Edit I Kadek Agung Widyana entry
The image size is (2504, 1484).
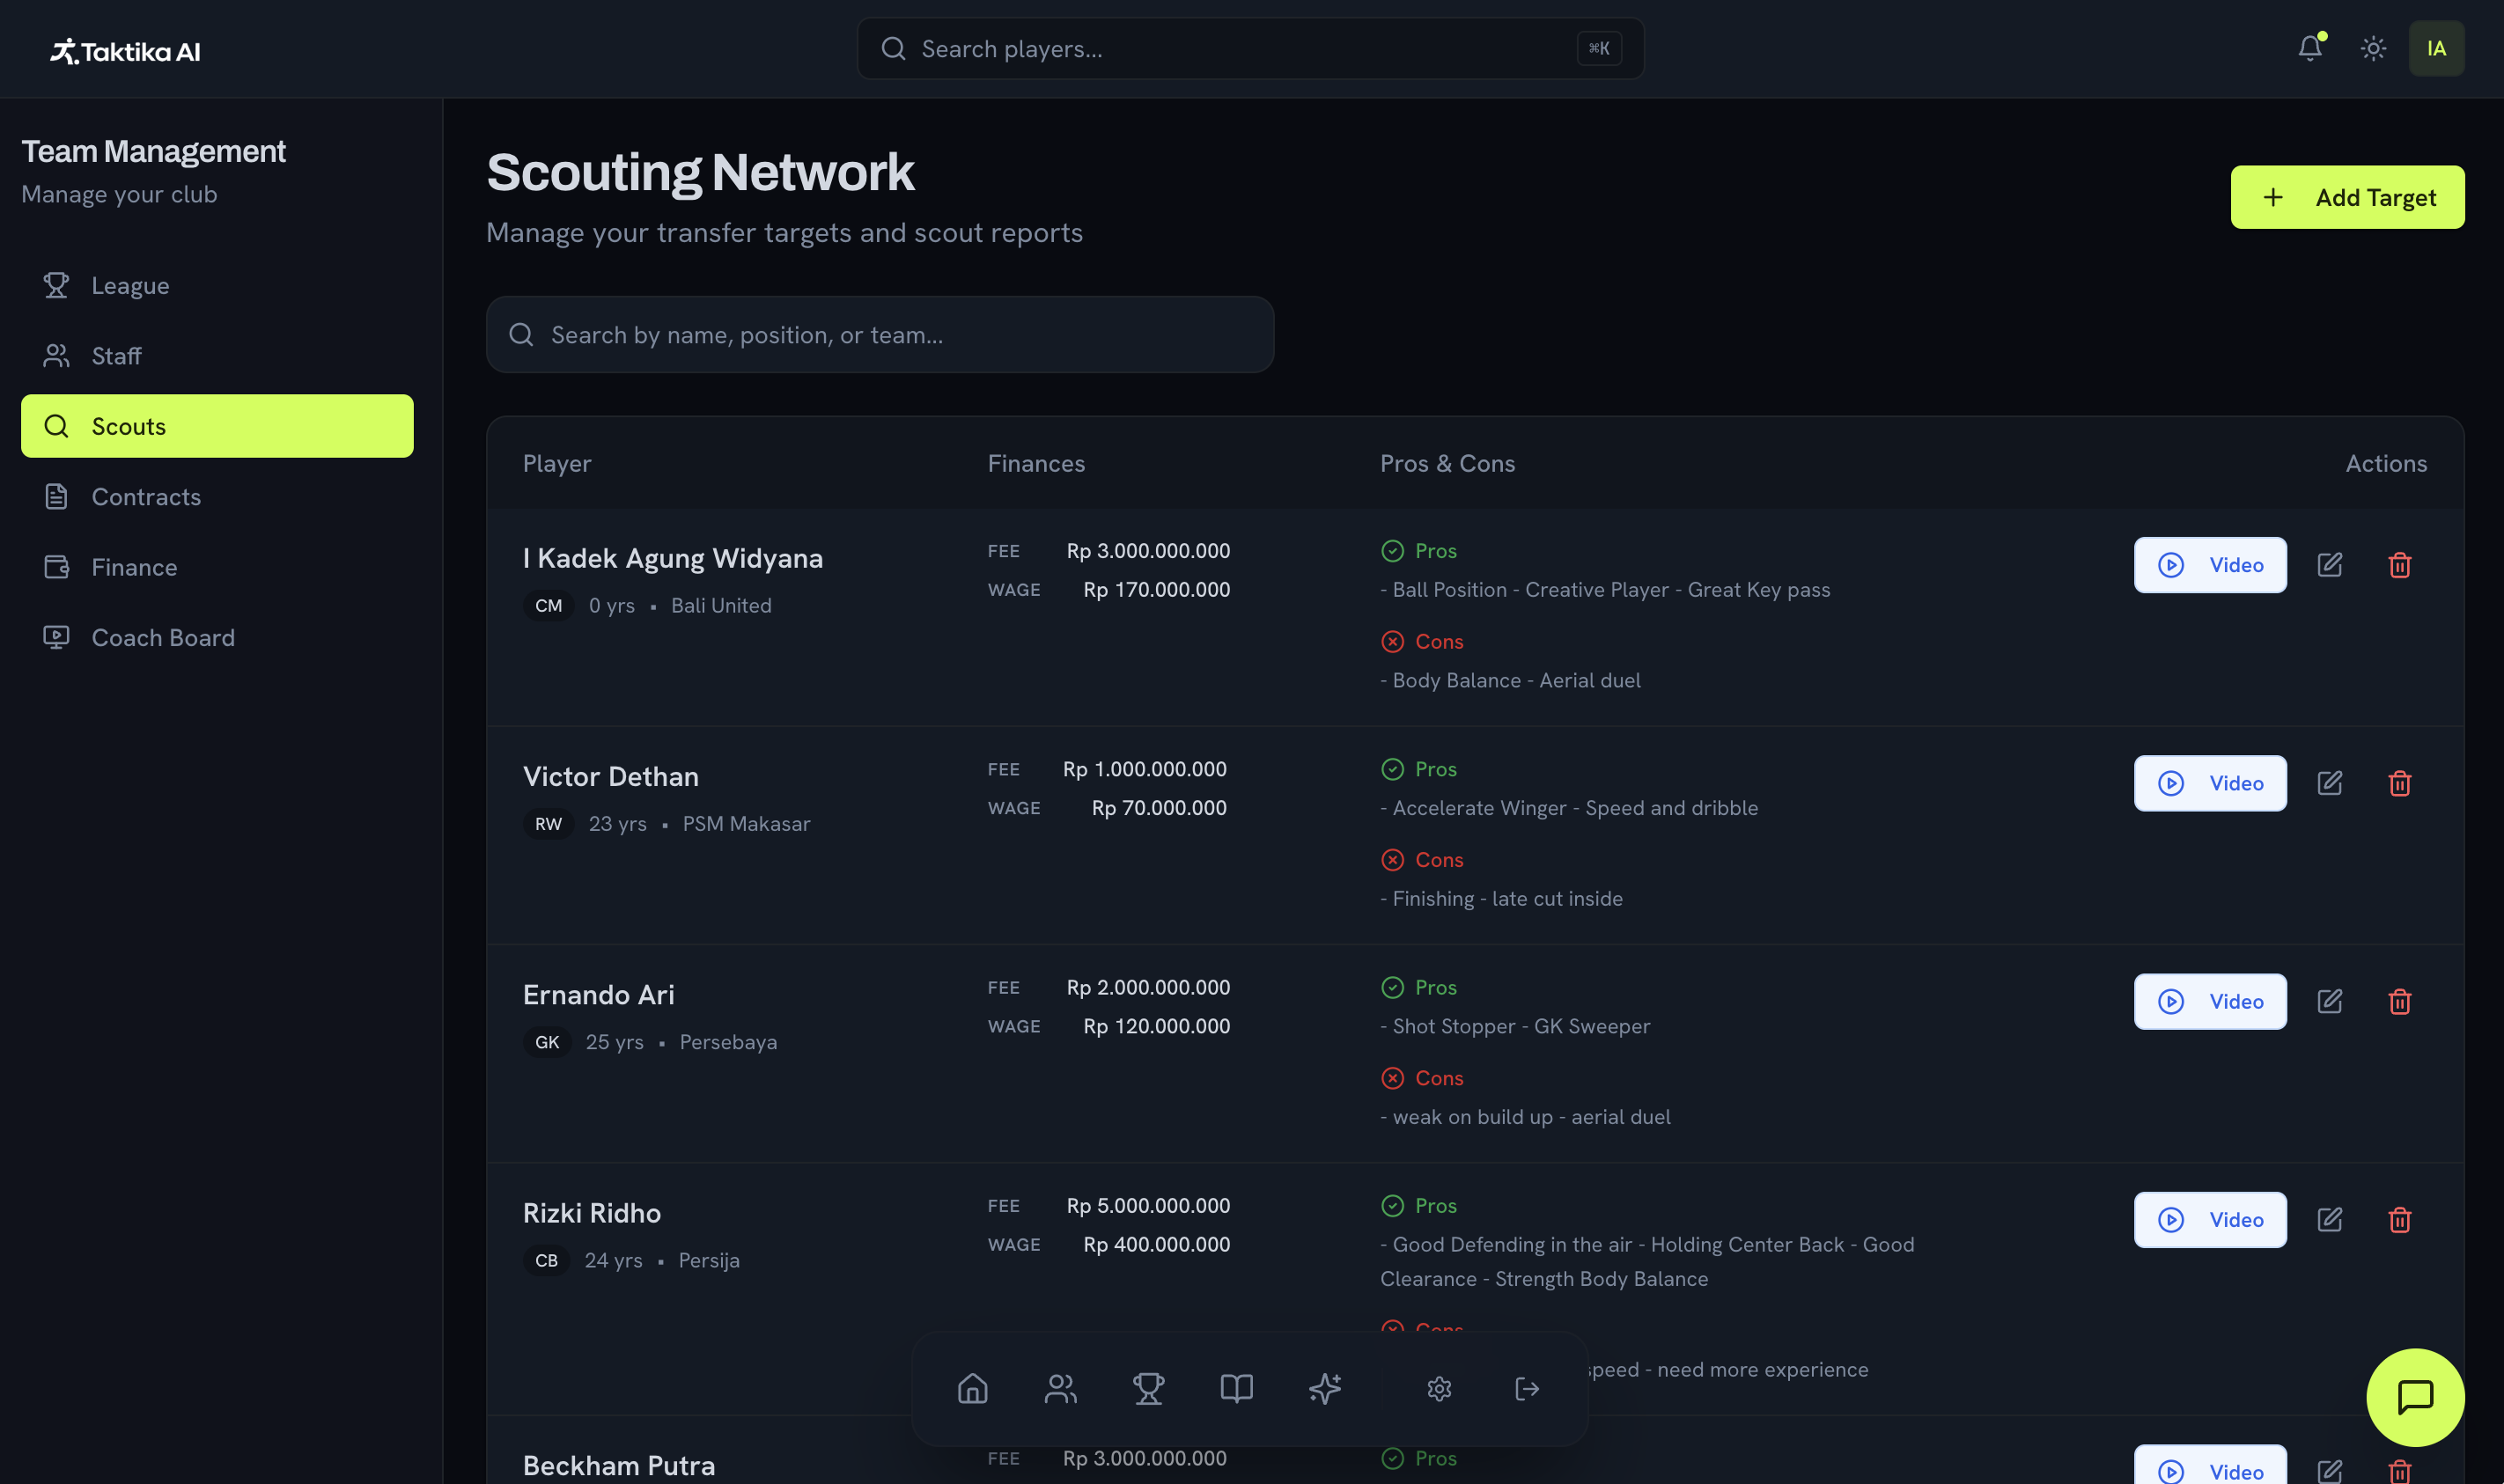point(2329,565)
